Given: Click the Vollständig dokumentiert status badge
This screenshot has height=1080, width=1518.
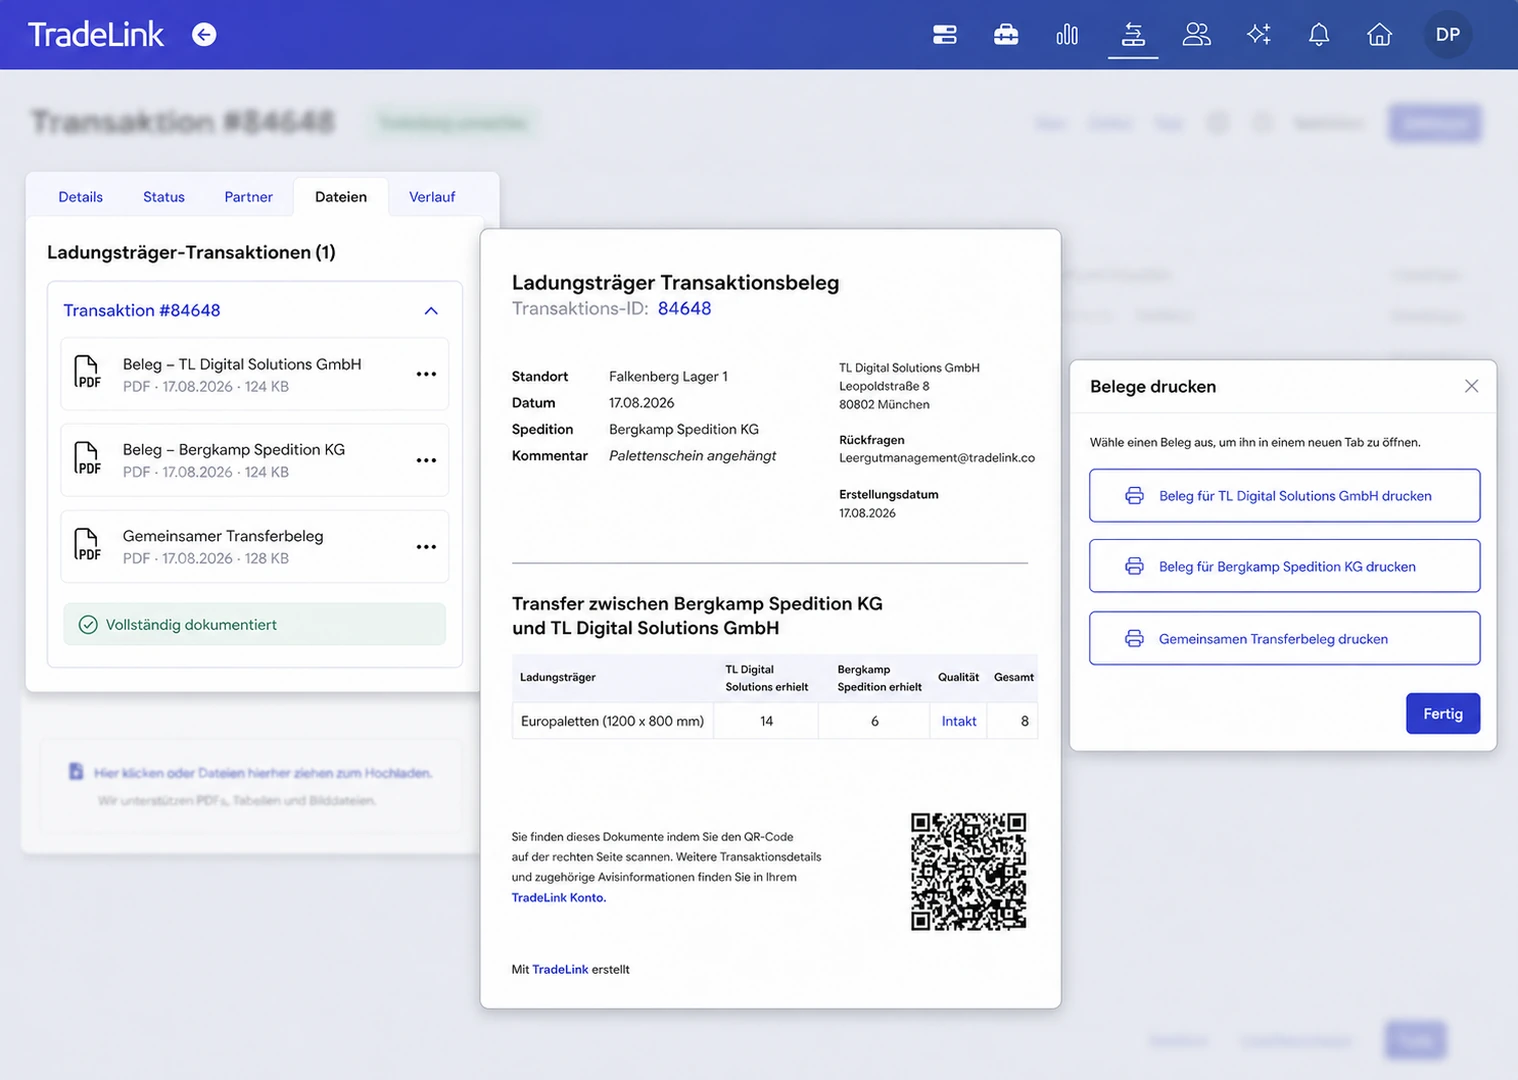Looking at the screenshot, I should (254, 624).
